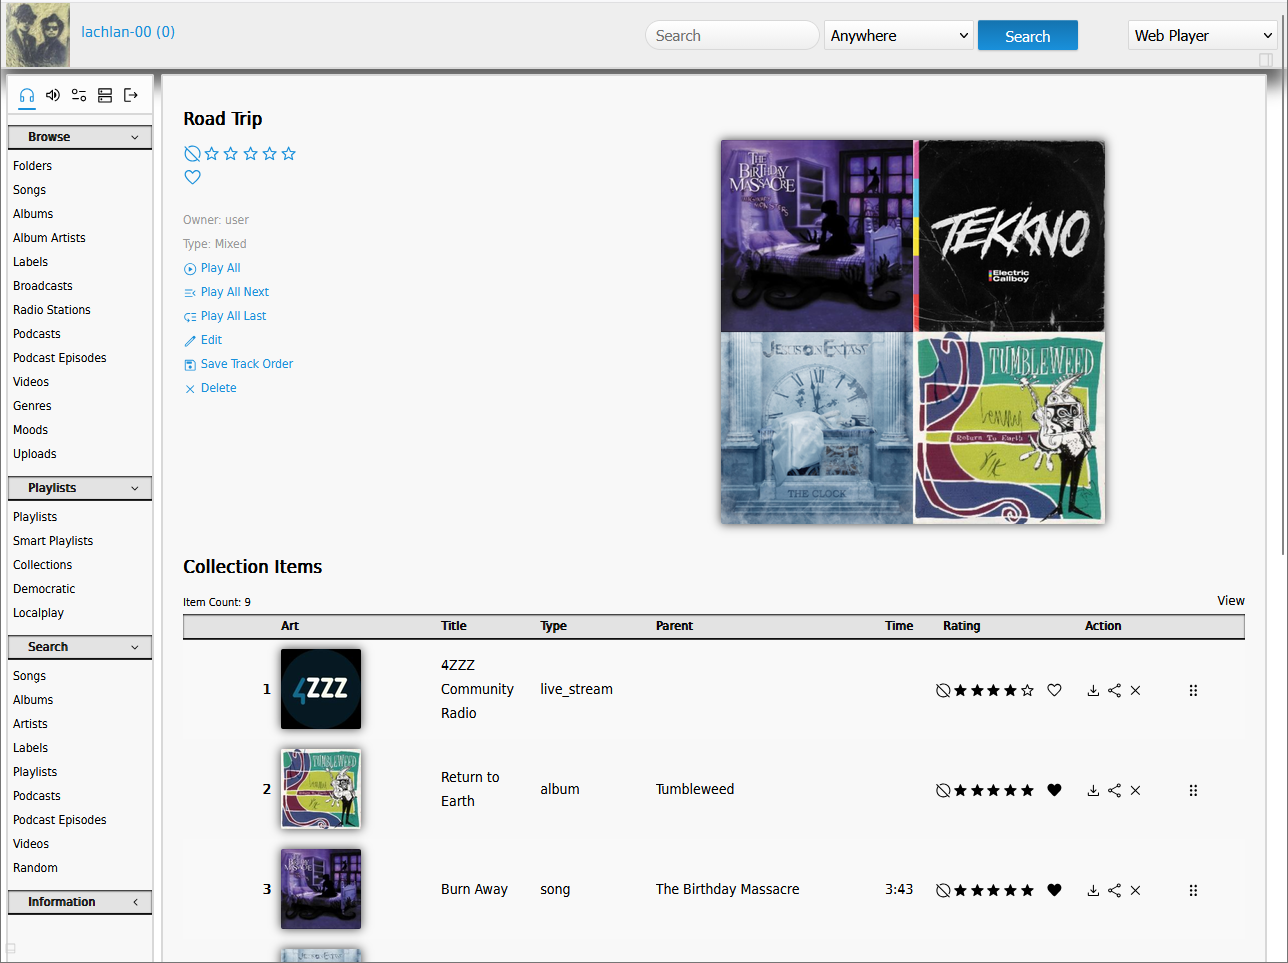Open Album Artists in Browse menu
Screen dimensions: 1288x963
49,238
